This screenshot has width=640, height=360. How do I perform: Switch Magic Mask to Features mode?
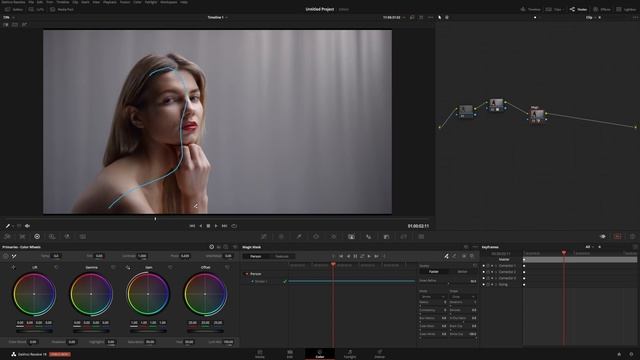(x=282, y=256)
